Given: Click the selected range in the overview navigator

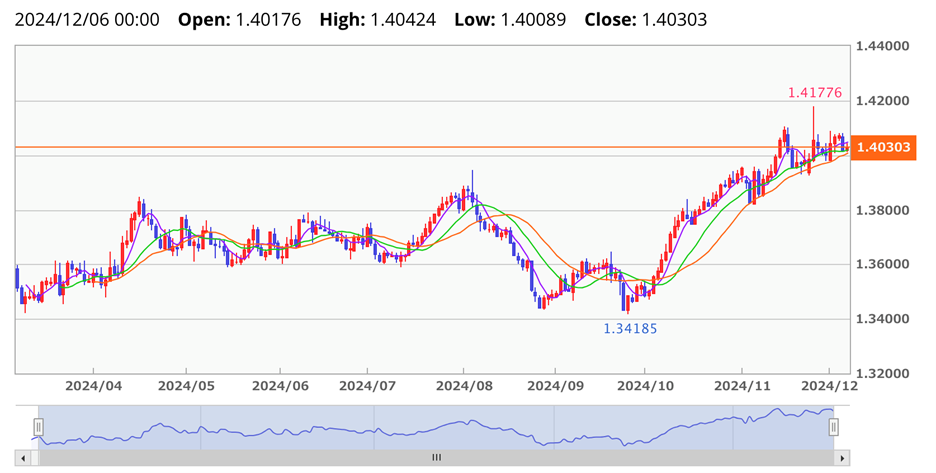Looking at the screenshot, I should [x=436, y=428].
